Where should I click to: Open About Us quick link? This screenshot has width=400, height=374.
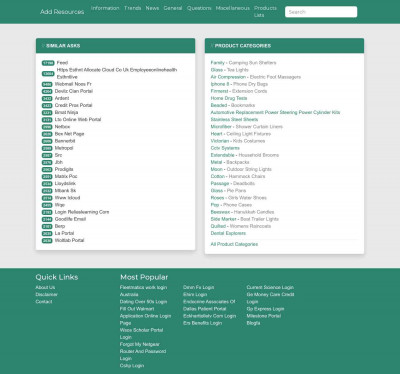pyautogui.click(x=45, y=287)
